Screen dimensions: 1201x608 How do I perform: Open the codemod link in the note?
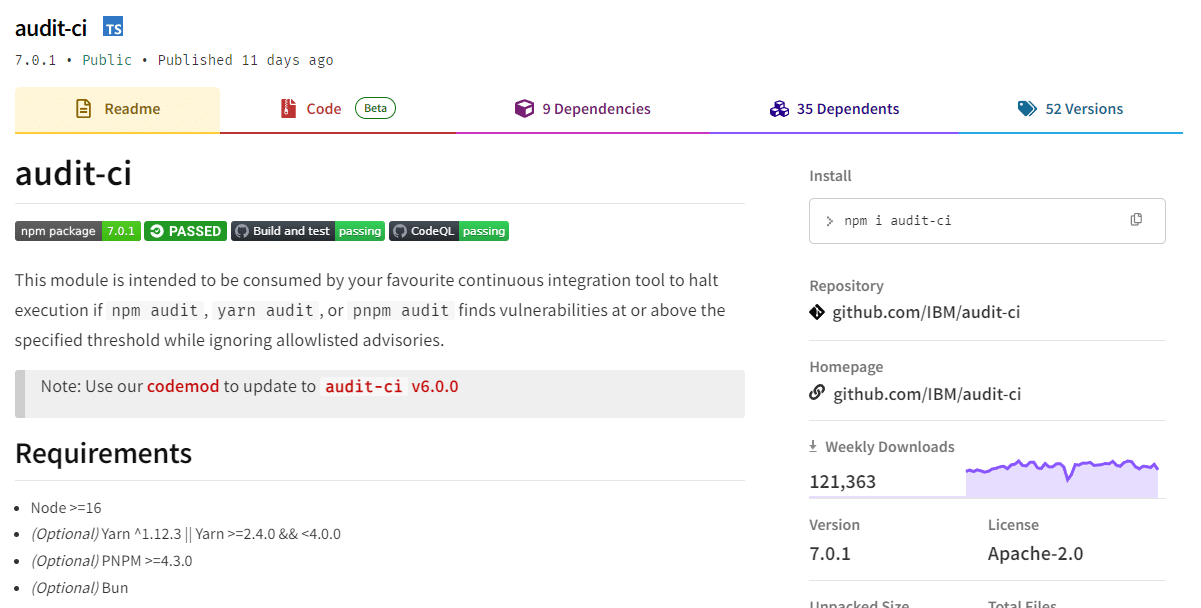click(x=183, y=387)
